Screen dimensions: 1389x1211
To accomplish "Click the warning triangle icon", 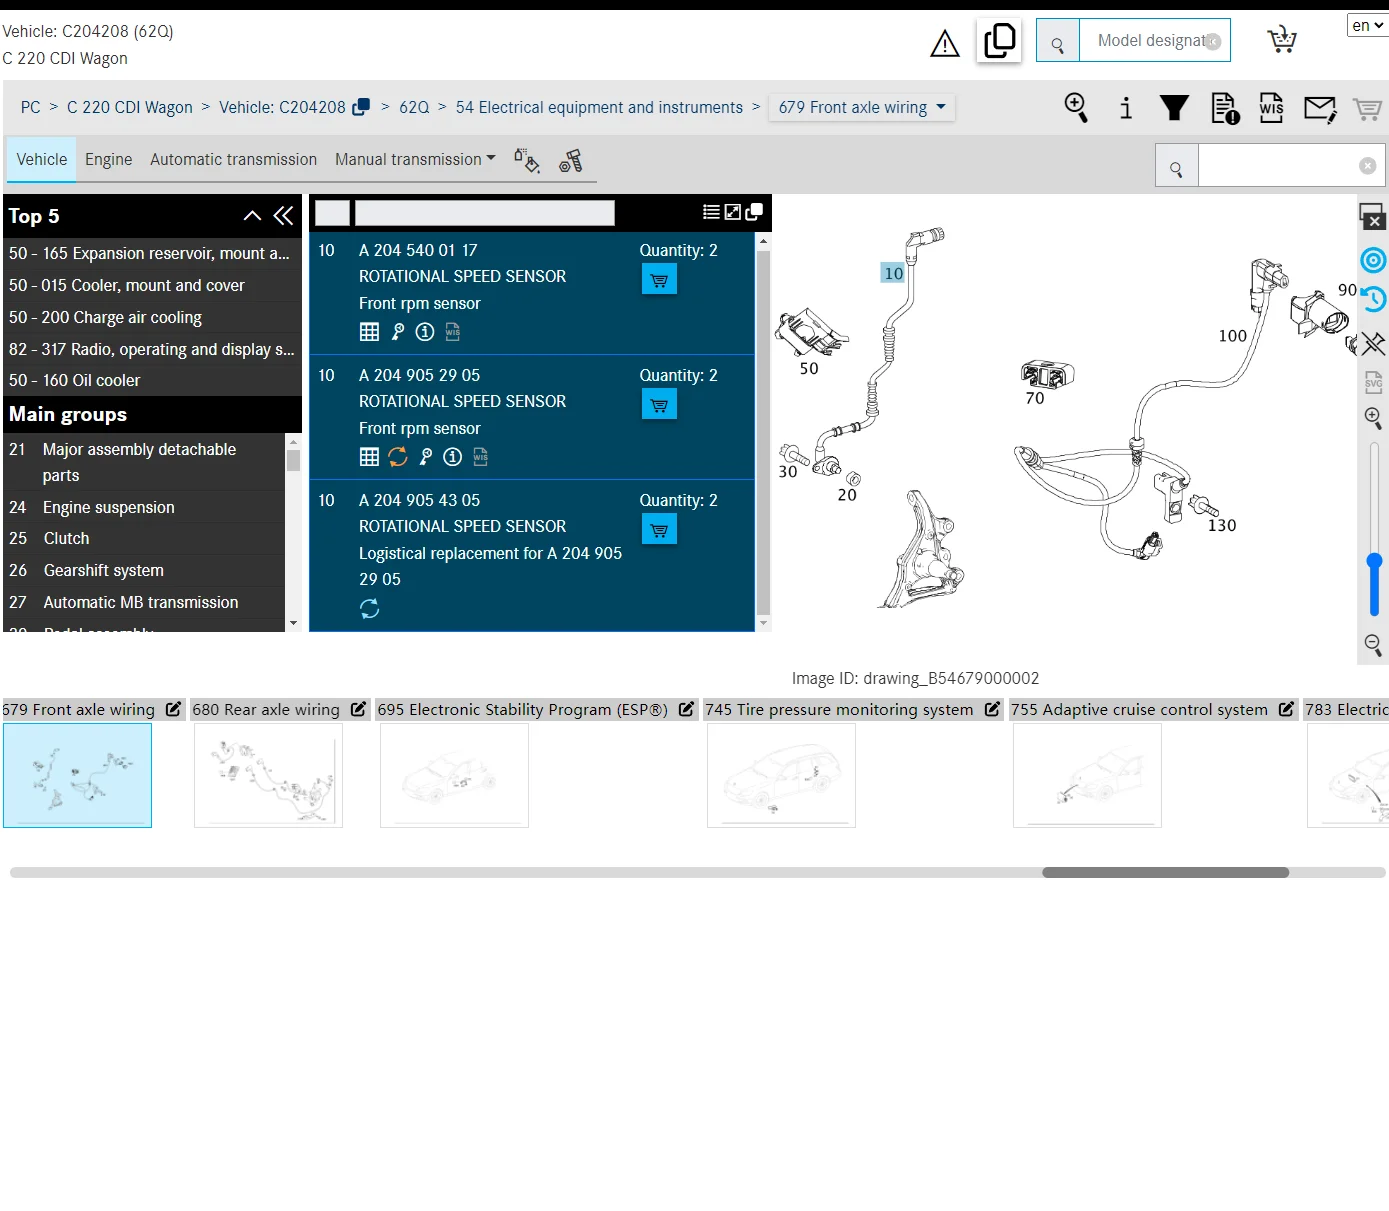I will pos(944,43).
